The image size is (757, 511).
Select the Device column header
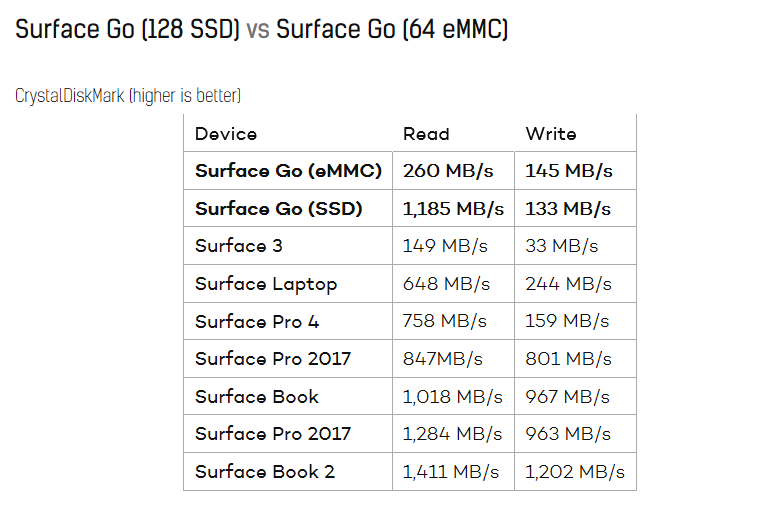point(226,134)
